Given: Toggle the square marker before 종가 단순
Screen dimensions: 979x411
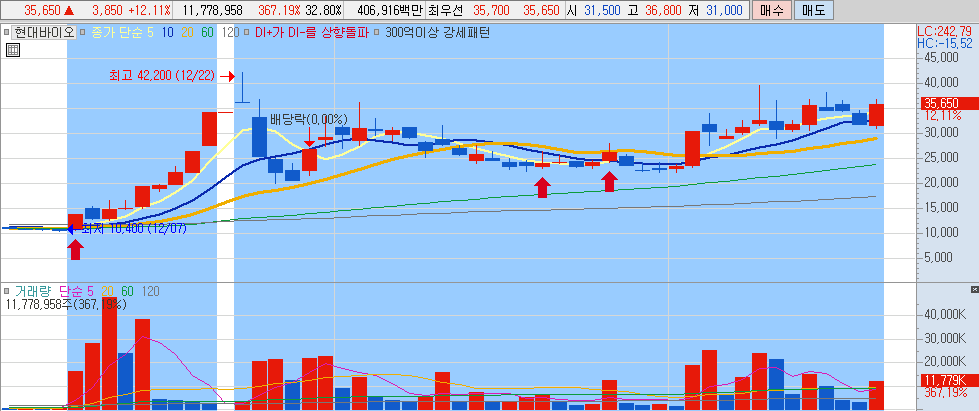Looking at the screenshot, I should [x=84, y=31].
